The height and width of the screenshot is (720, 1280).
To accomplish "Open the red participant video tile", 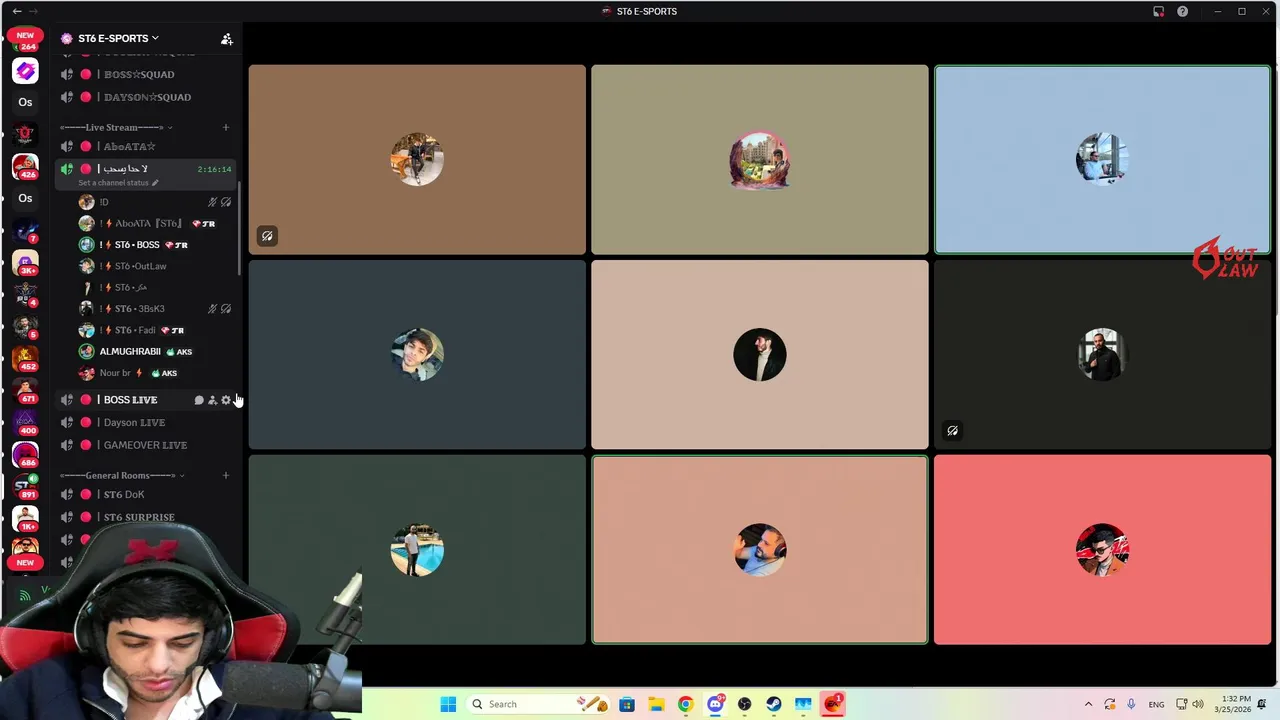I will click(1102, 549).
